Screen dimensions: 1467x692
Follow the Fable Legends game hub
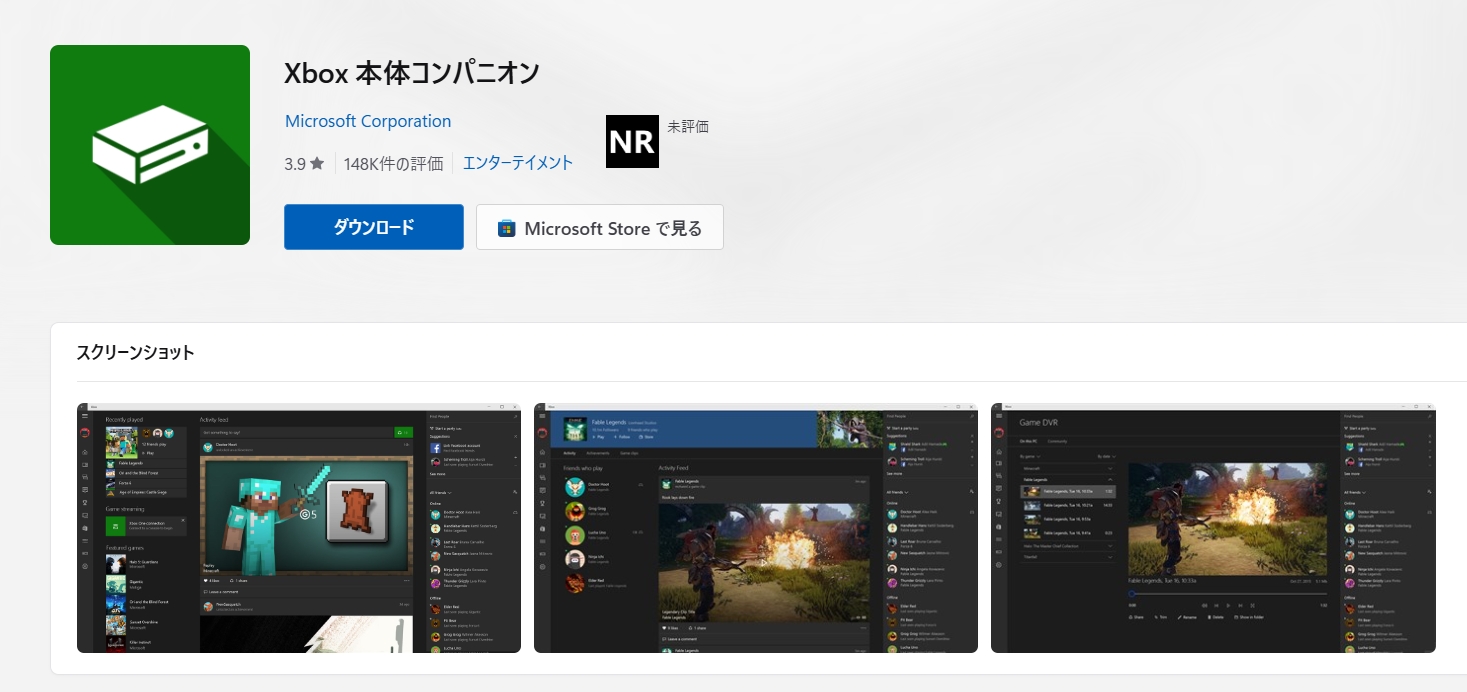621,436
